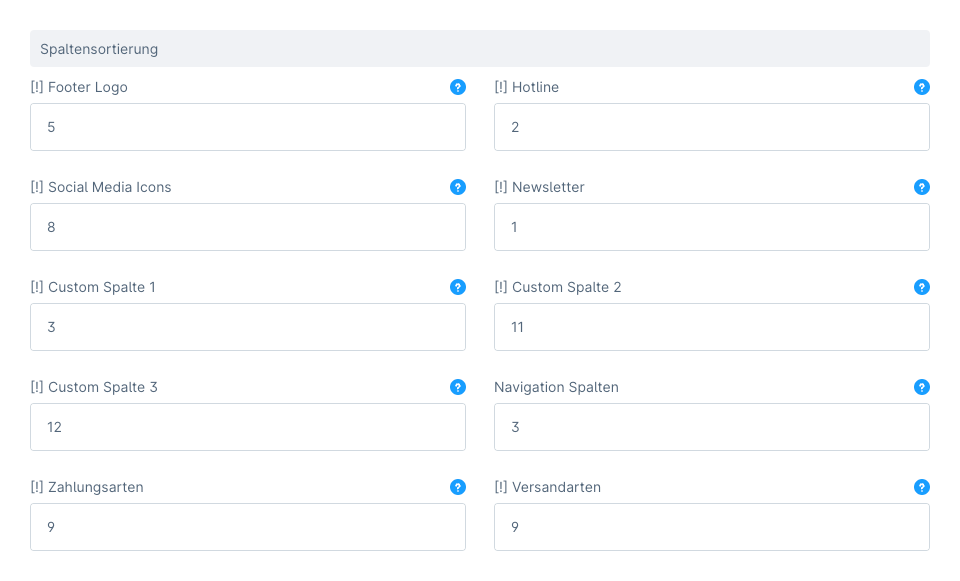Open the Navigation Spalten help icon
This screenshot has height=581, width=960.
click(922, 387)
